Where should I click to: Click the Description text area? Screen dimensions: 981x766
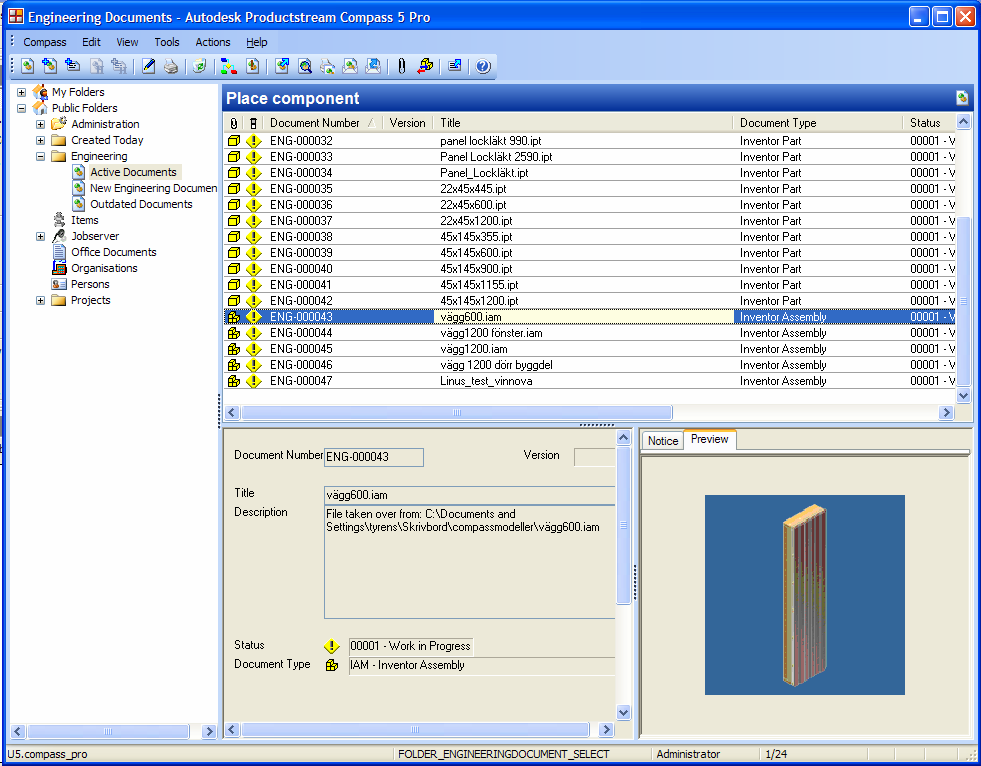(469, 562)
